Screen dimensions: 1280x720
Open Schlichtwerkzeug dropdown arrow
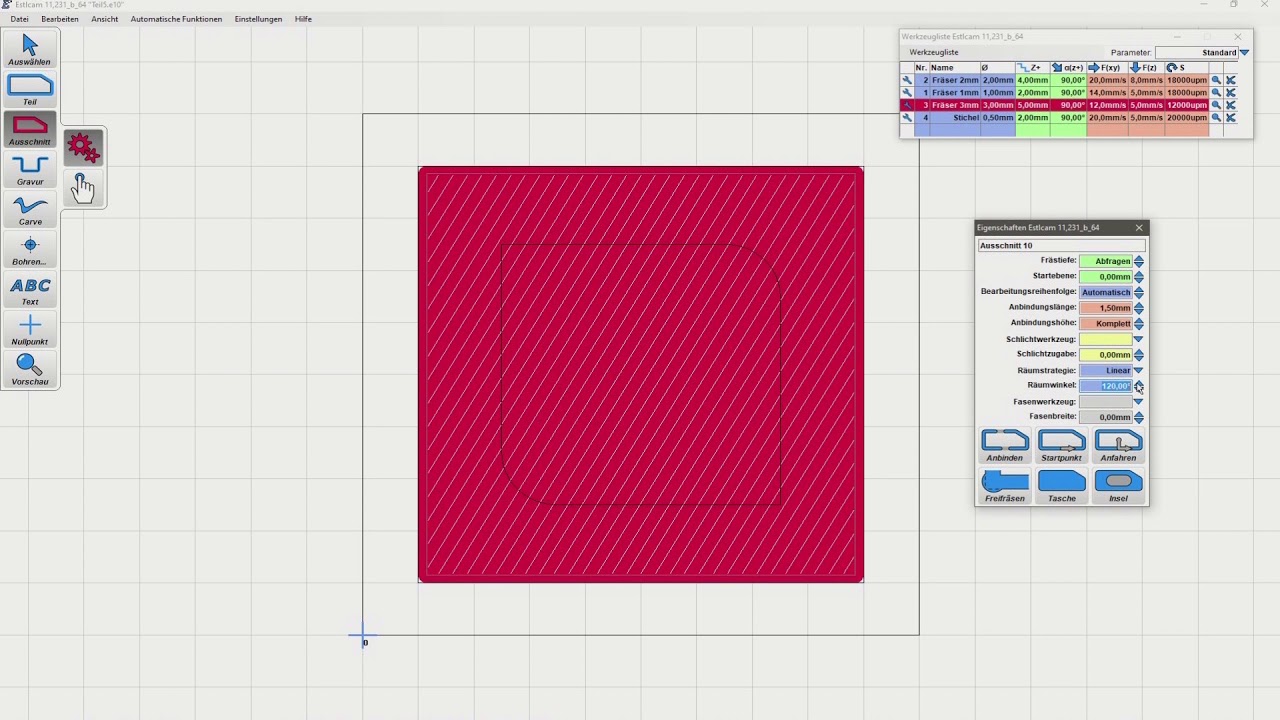pyautogui.click(x=1138, y=339)
